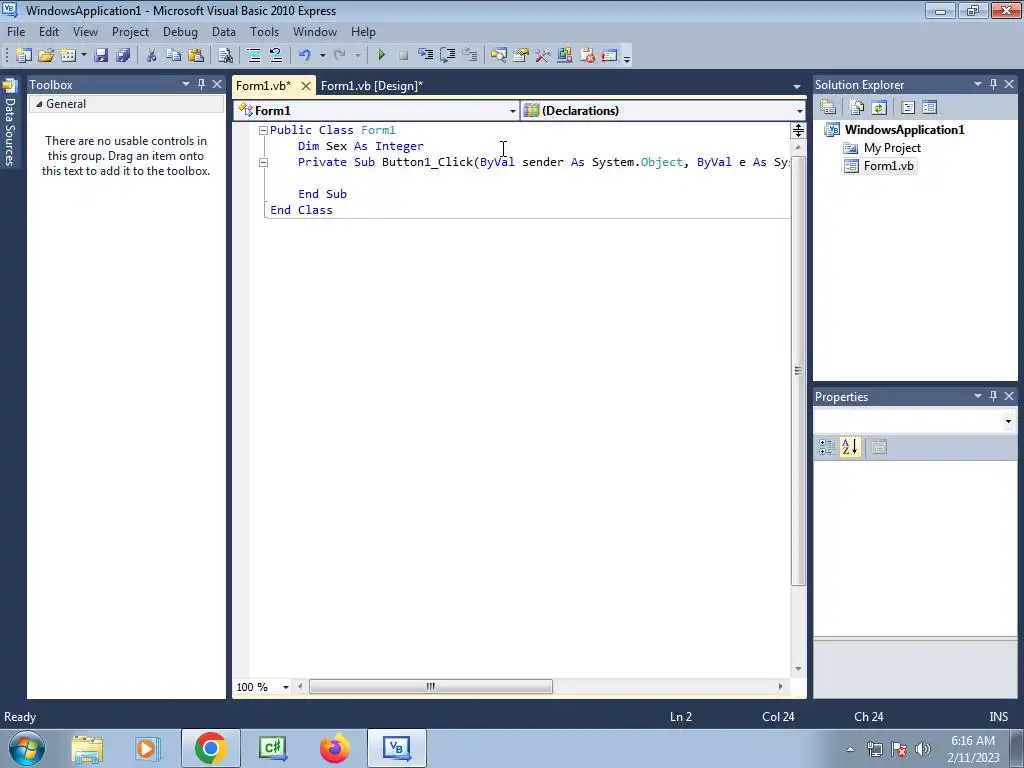Select WindowsApplication1 in Solution Explorer
1024x768 pixels.
click(x=904, y=130)
